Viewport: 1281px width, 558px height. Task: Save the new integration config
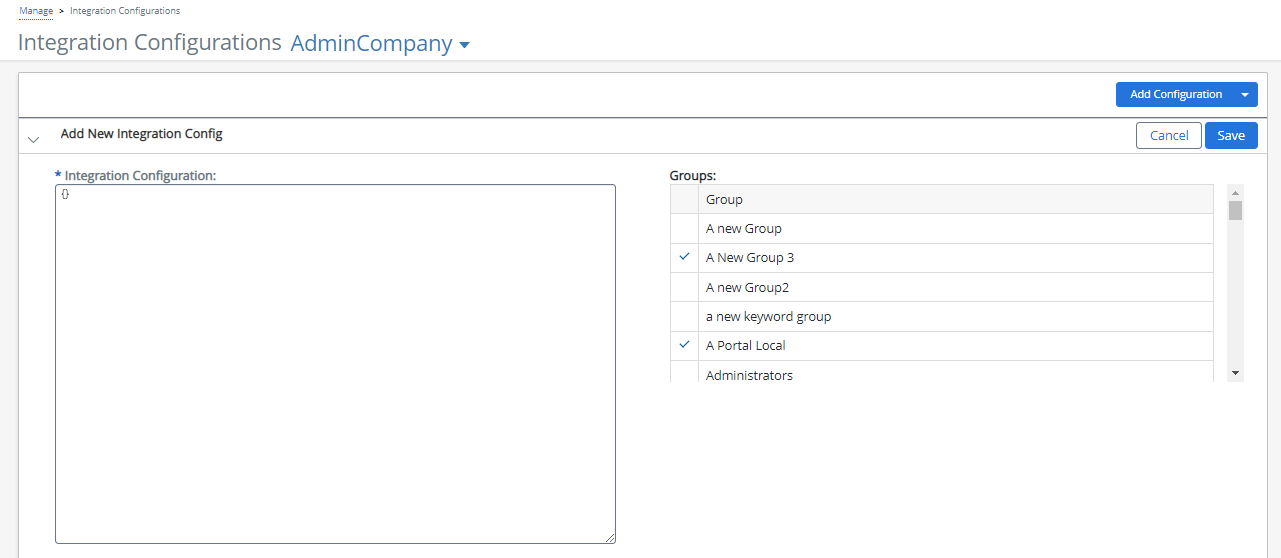tap(1230, 136)
